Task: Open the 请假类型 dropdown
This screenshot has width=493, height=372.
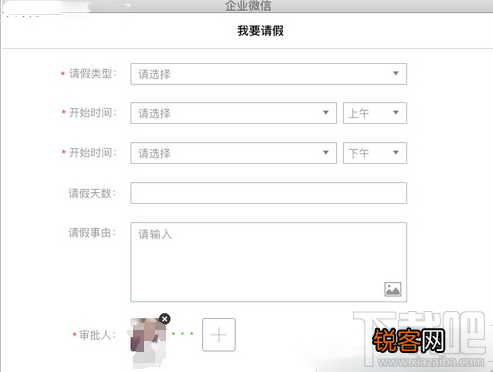Action: 268,74
